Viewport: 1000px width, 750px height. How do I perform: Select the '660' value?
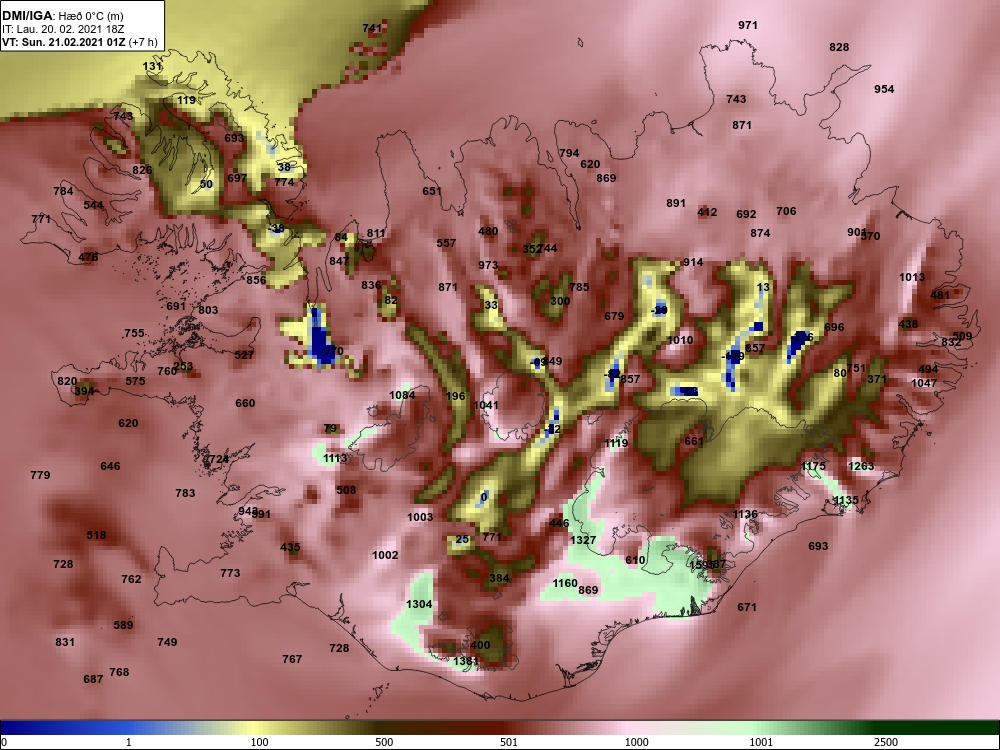click(x=245, y=403)
